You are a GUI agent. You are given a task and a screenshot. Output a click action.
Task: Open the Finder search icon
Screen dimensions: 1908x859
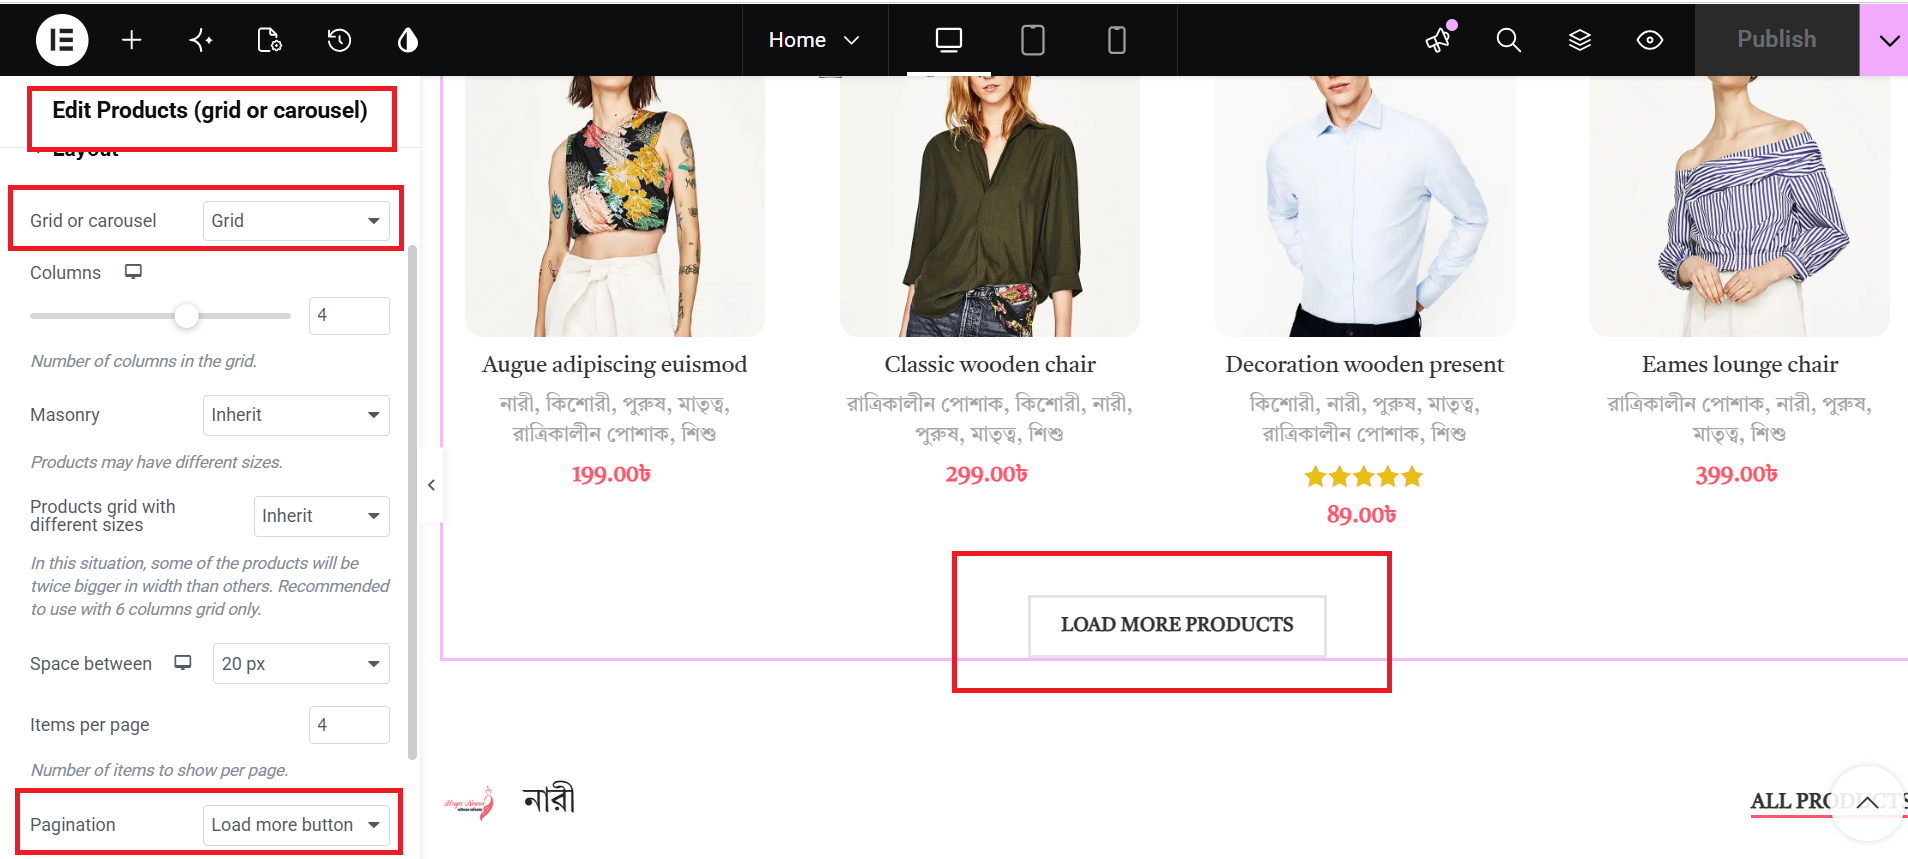click(x=1509, y=40)
